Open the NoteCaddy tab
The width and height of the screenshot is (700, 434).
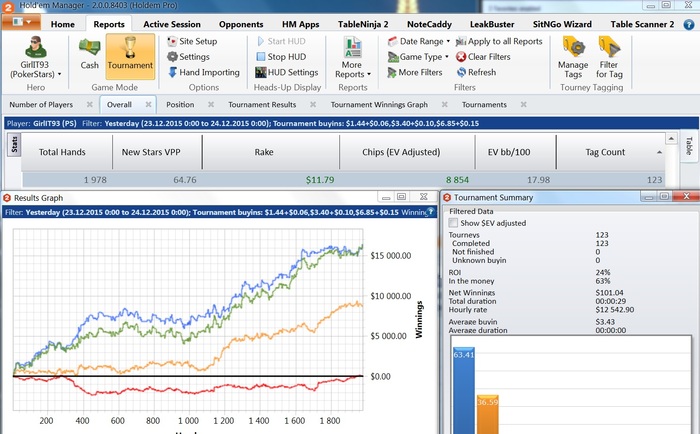429,25
